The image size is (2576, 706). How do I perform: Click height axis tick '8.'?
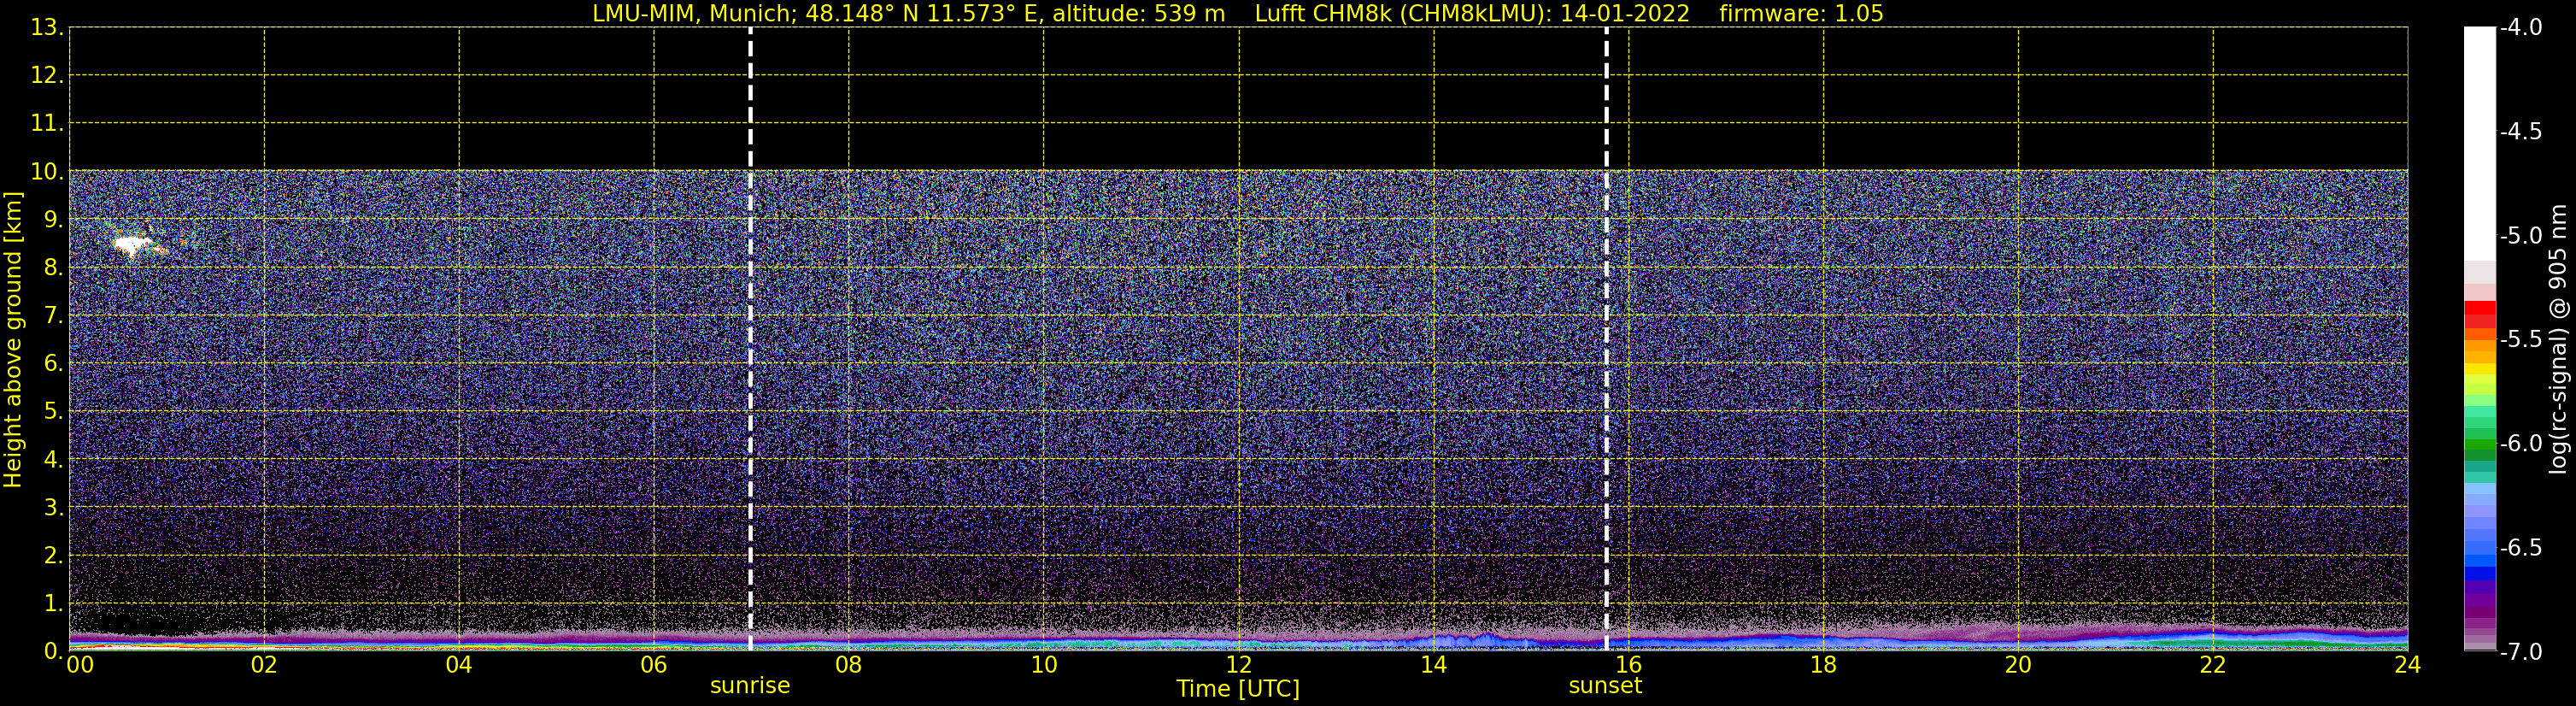coord(53,268)
